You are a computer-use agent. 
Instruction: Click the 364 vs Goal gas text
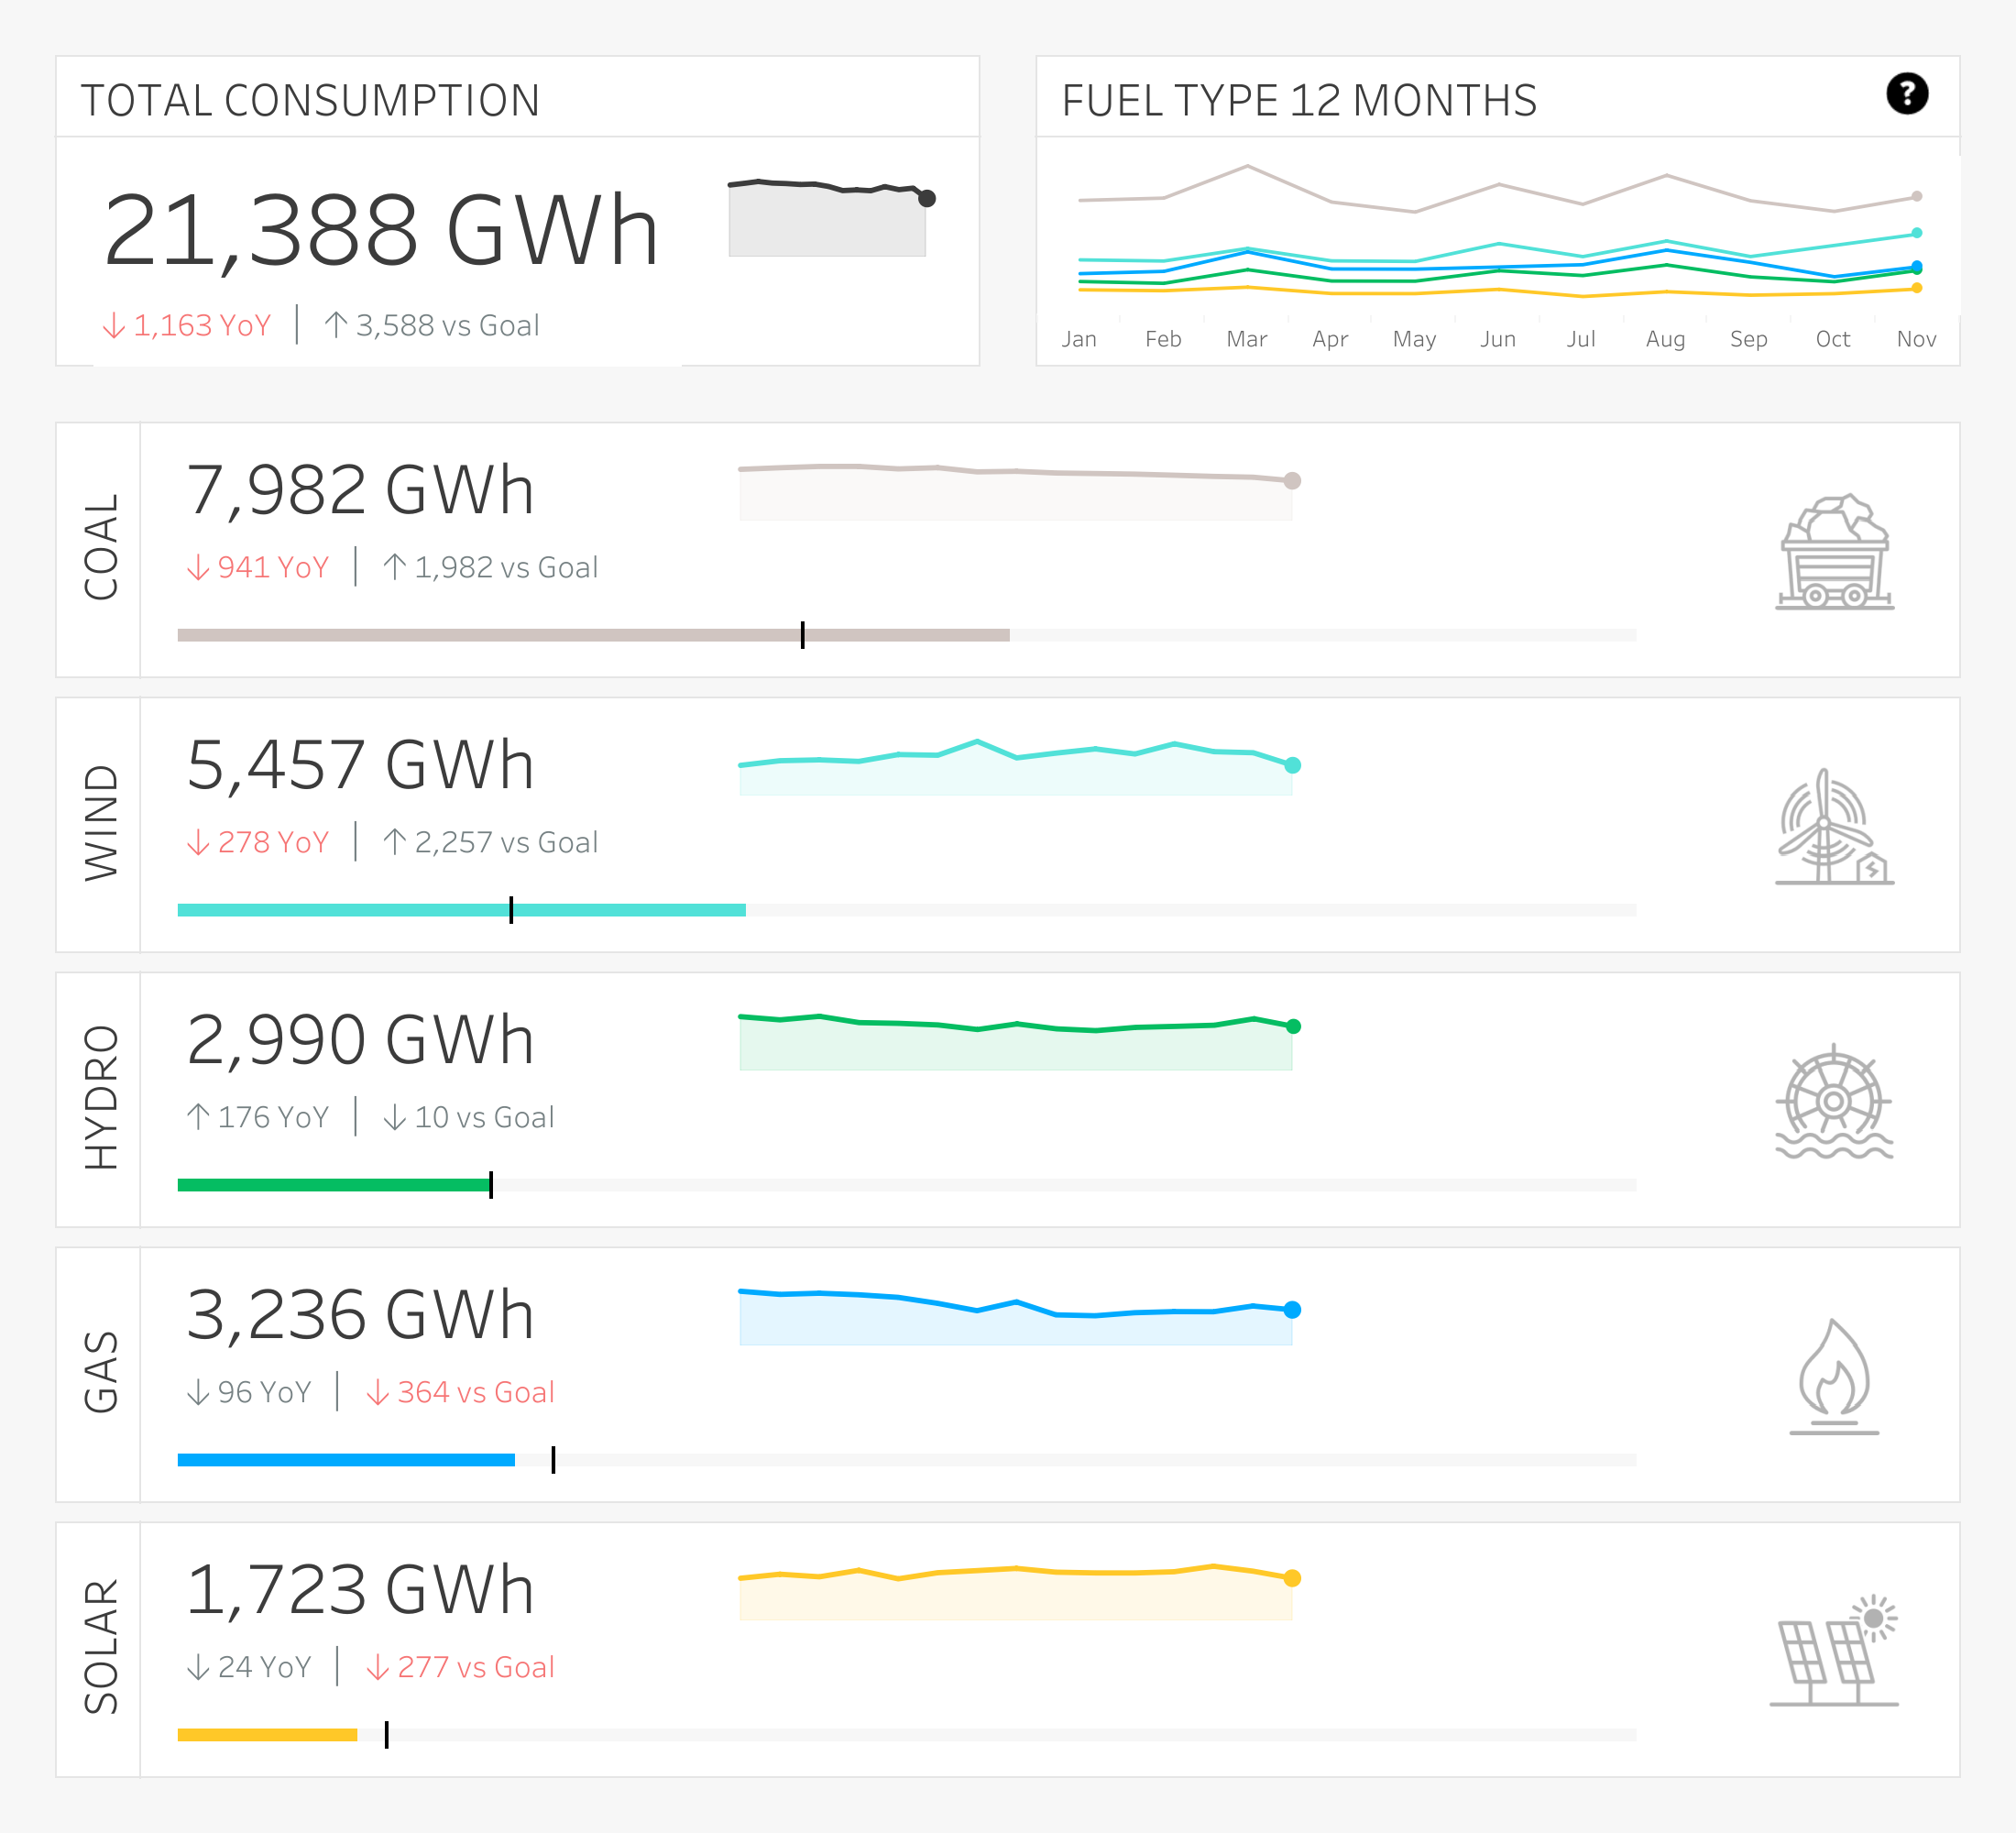tap(460, 1392)
